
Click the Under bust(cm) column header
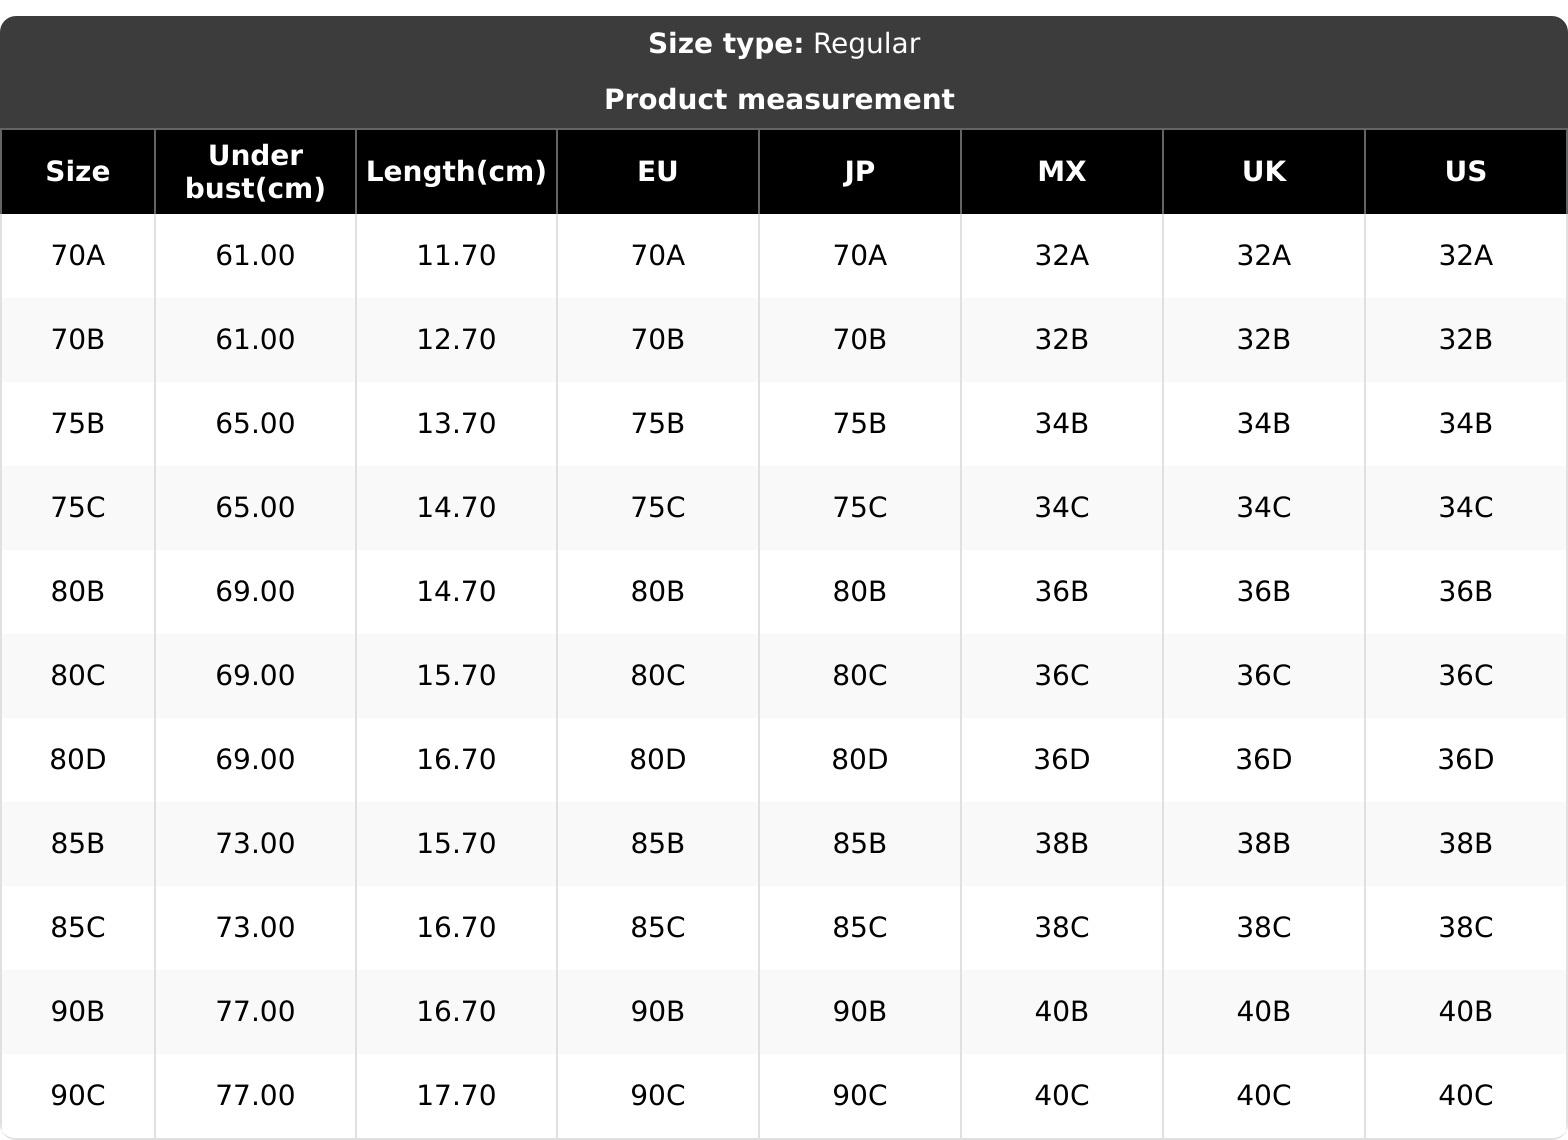pos(255,172)
